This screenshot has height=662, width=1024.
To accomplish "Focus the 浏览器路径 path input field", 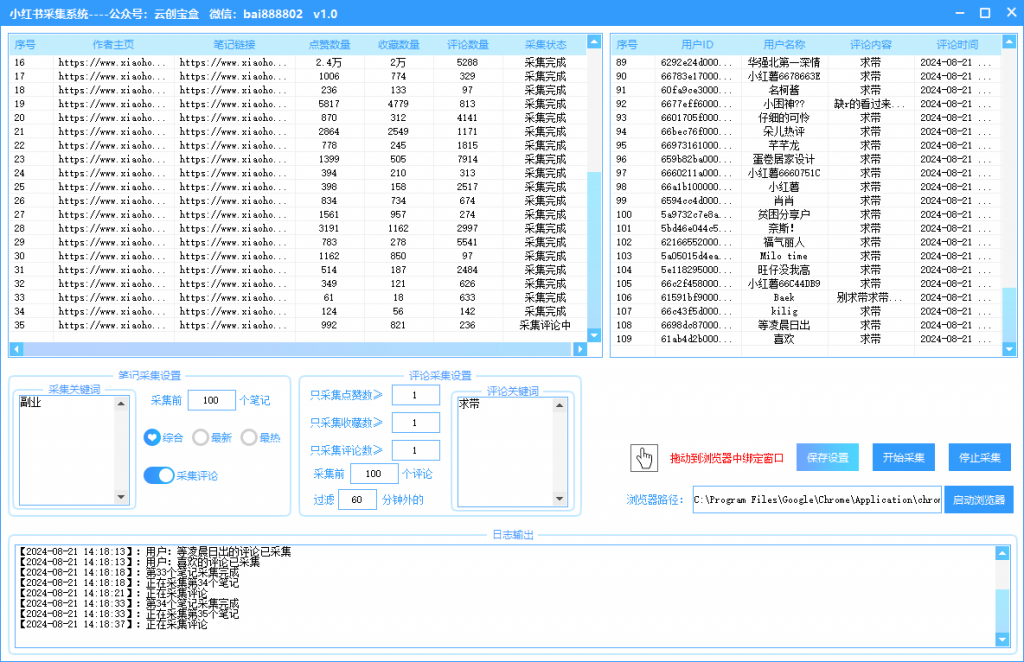I will pos(816,500).
